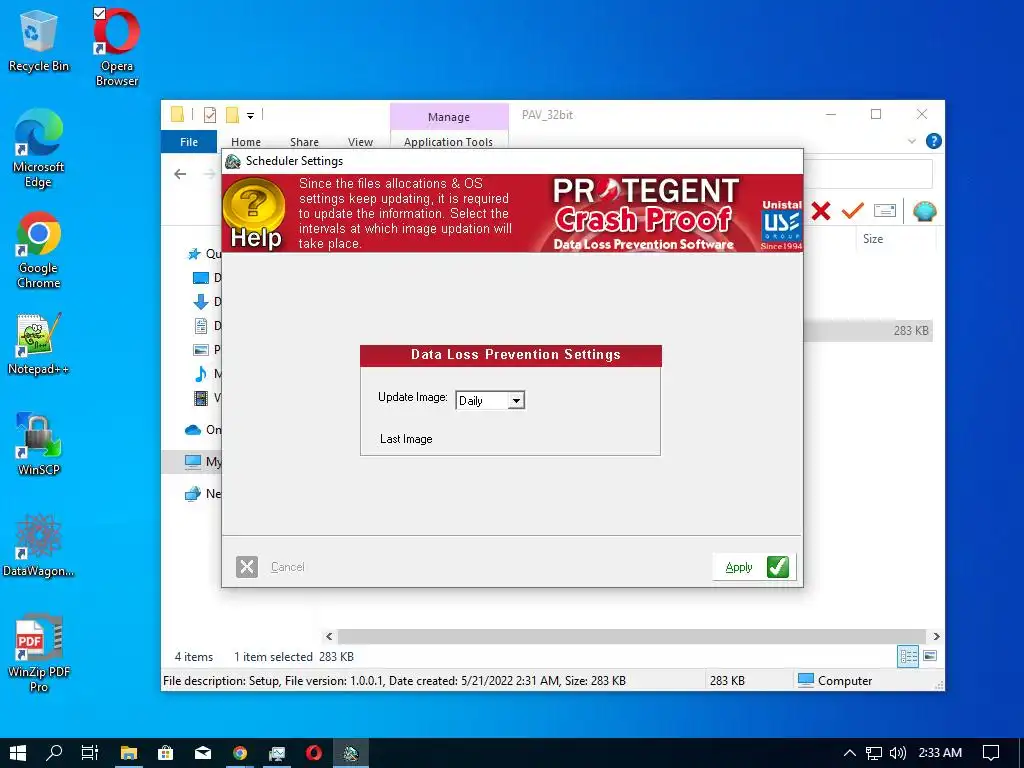Viewport: 1024px width, 768px height.
Task: Click the shell globe icon in Explorer toolbar
Action: [x=924, y=211]
